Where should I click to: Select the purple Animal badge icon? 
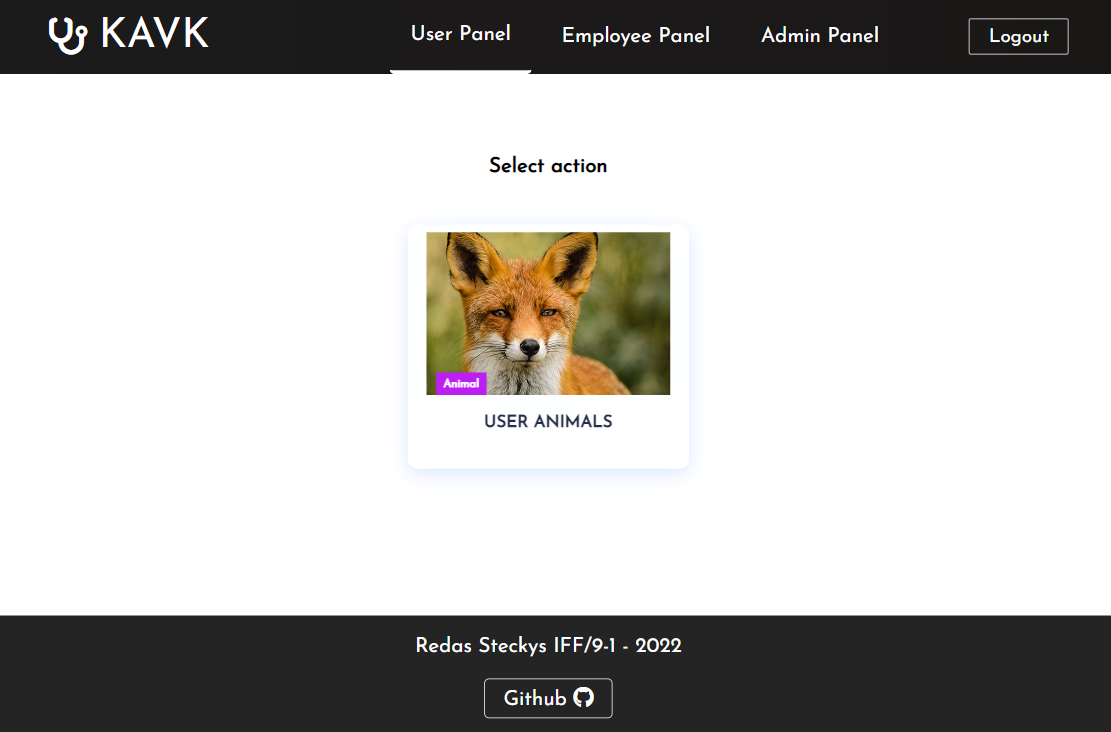[x=459, y=383]
